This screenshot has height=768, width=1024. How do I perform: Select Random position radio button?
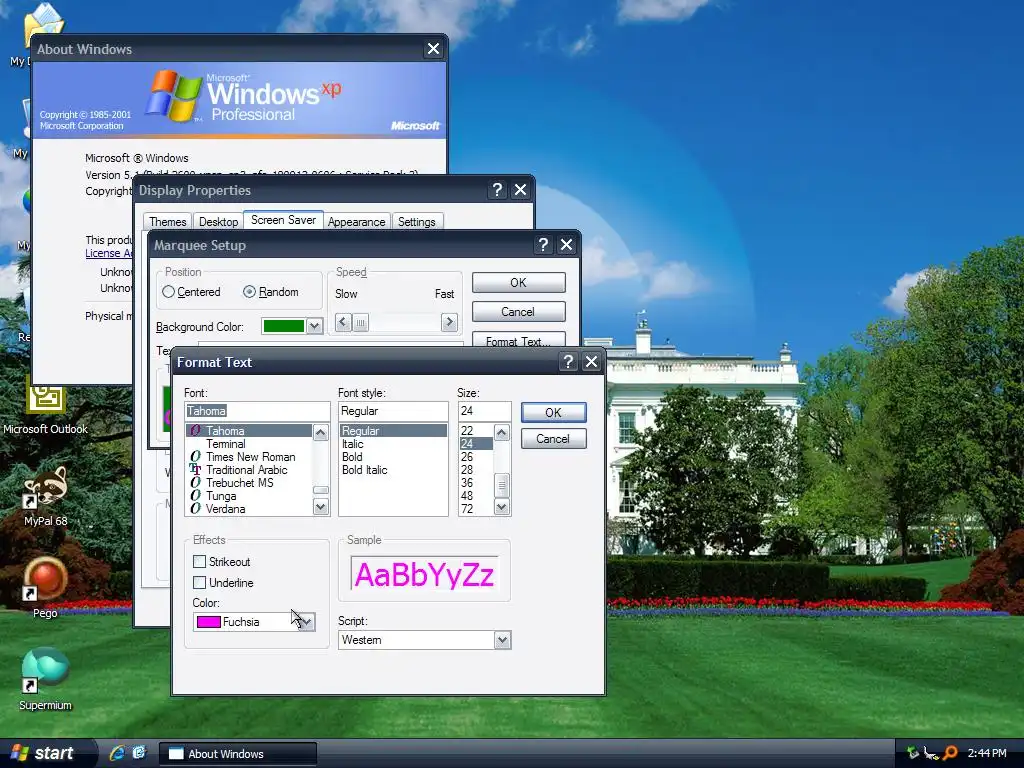coord(249,292)
